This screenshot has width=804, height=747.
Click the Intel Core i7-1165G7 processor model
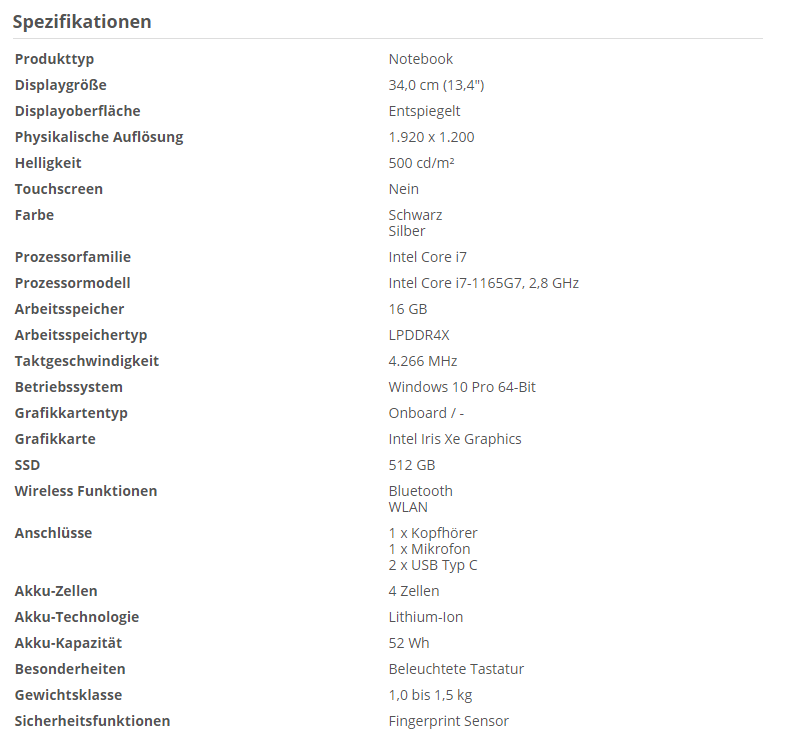tap(483, 283)
